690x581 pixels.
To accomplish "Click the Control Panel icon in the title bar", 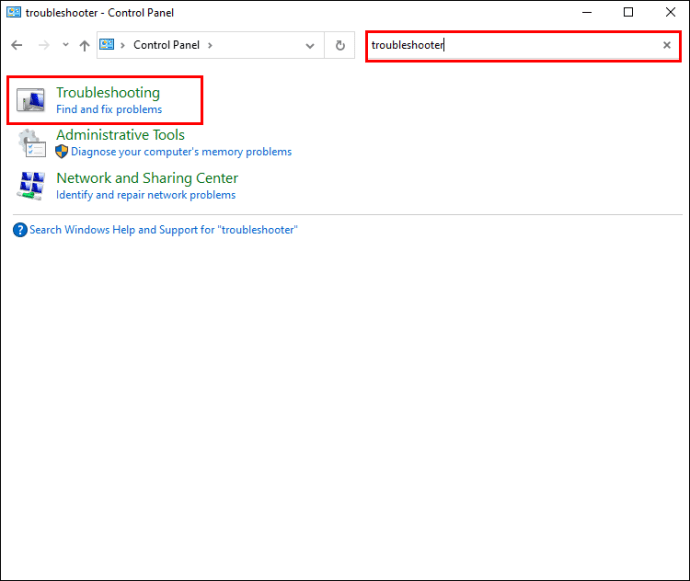I will (x=14, y=12).
